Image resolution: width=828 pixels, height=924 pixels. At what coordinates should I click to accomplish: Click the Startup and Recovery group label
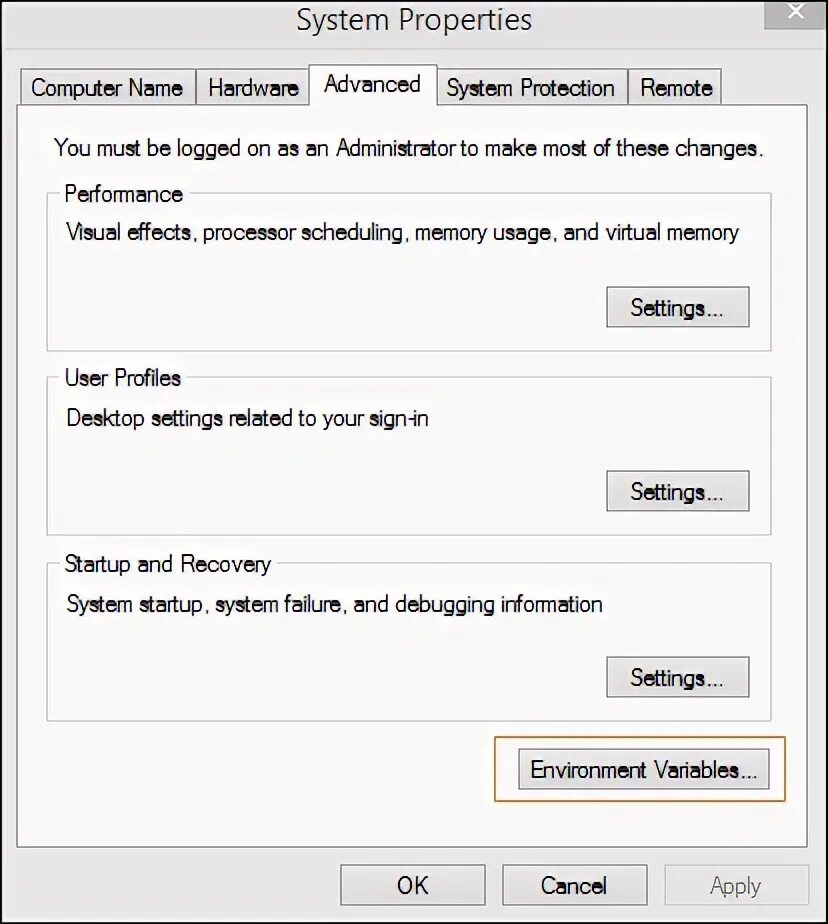tap(167, 564)
